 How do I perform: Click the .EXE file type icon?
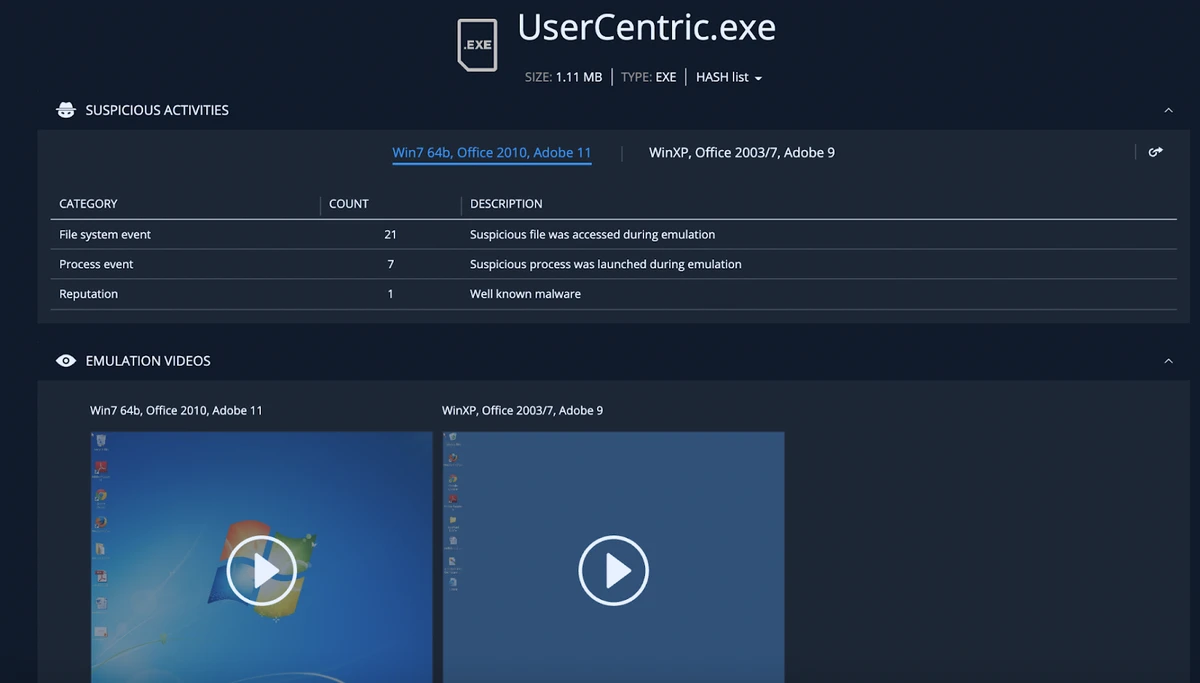point(477,45)
